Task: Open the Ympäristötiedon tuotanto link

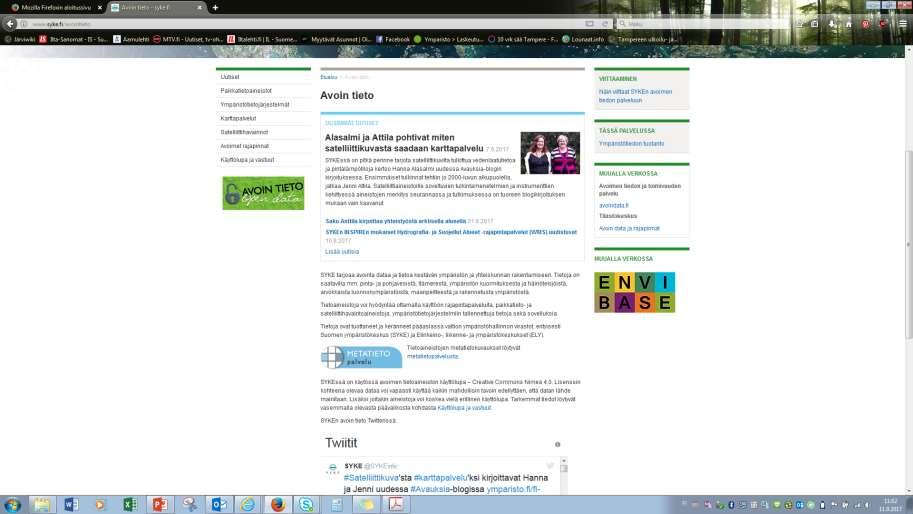Action: [x=631, y=144]
